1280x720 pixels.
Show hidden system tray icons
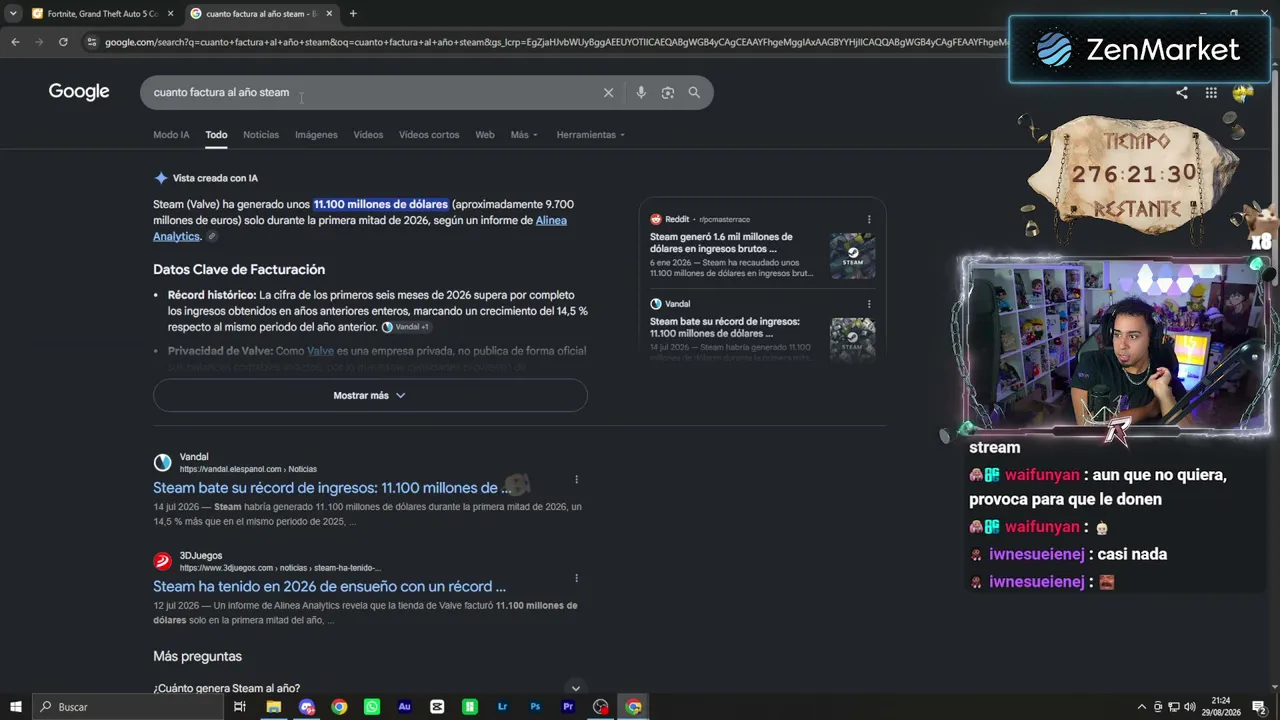[1142, 707]
